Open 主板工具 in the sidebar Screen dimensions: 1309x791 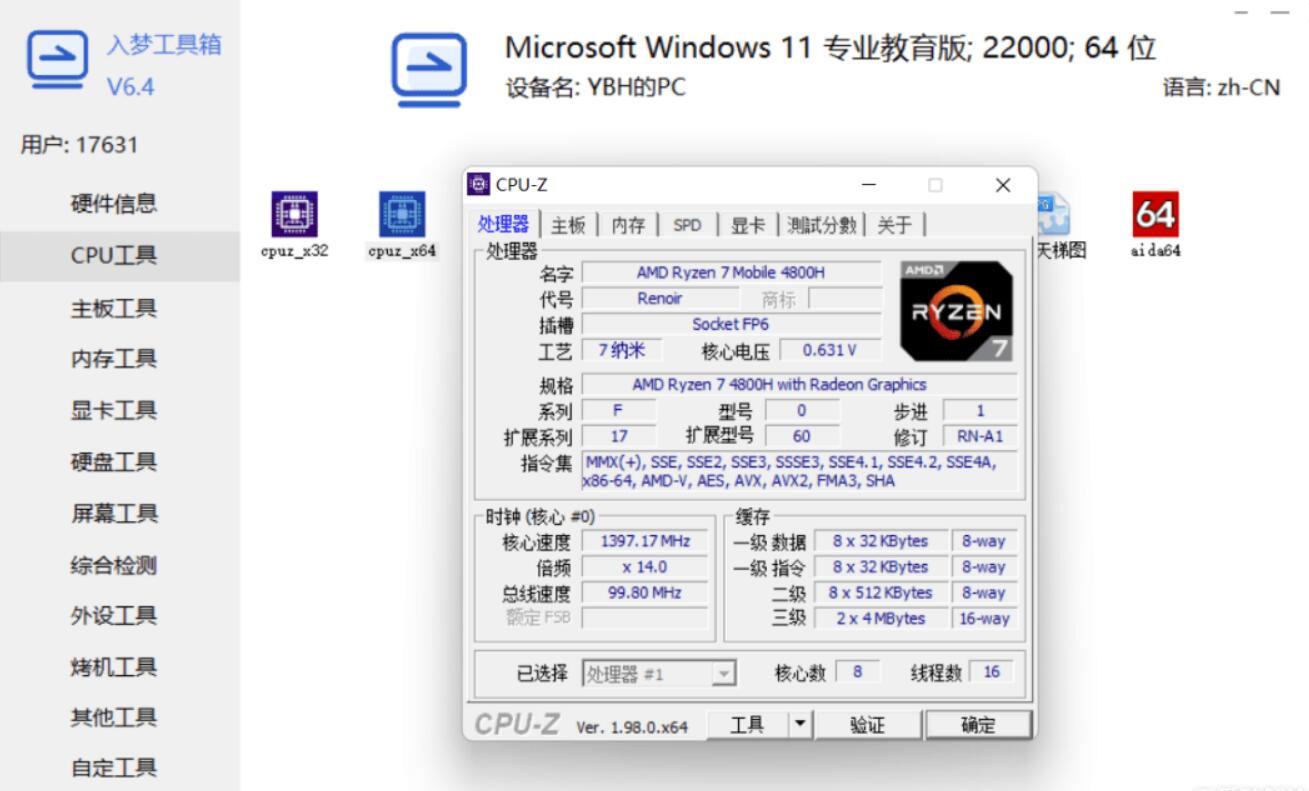(x=114, y=308)
